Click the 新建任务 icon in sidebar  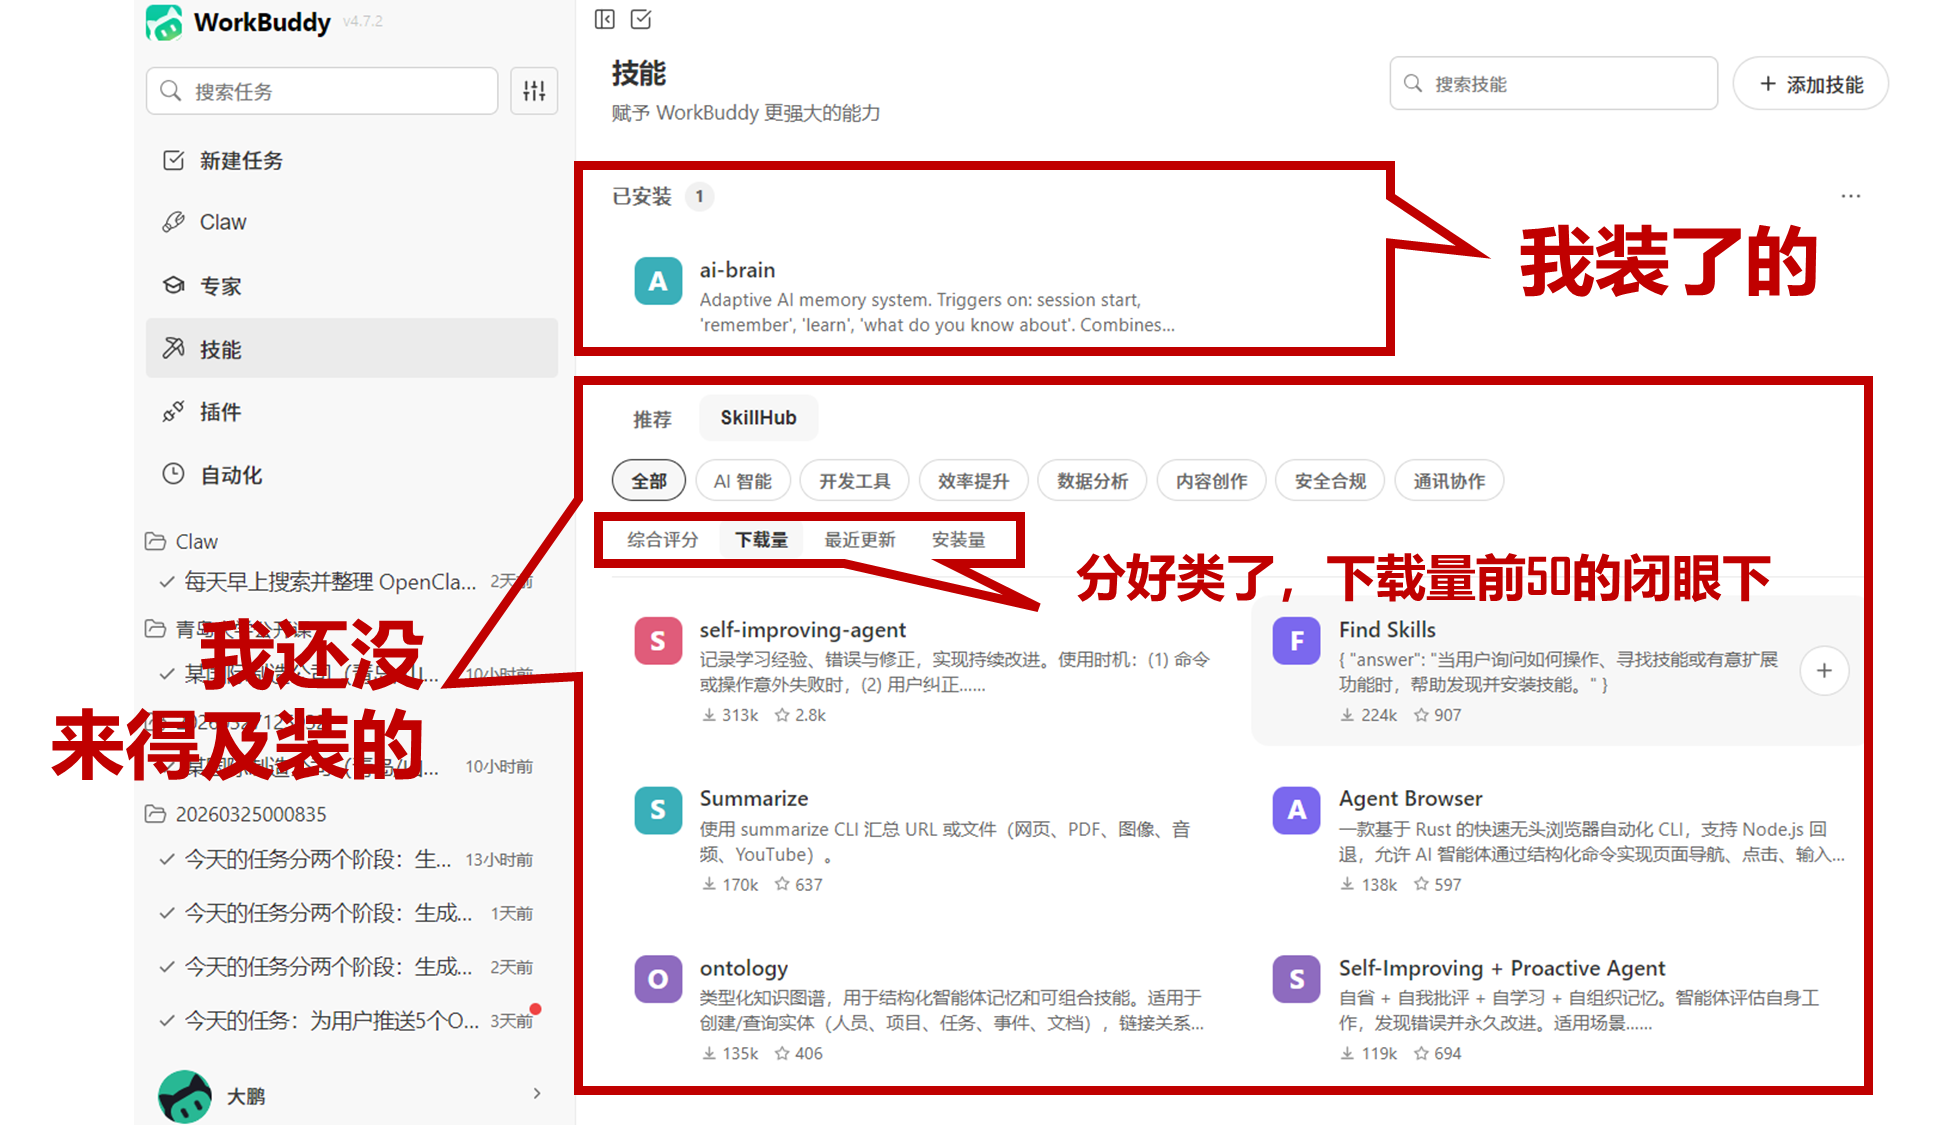[173, 160]
